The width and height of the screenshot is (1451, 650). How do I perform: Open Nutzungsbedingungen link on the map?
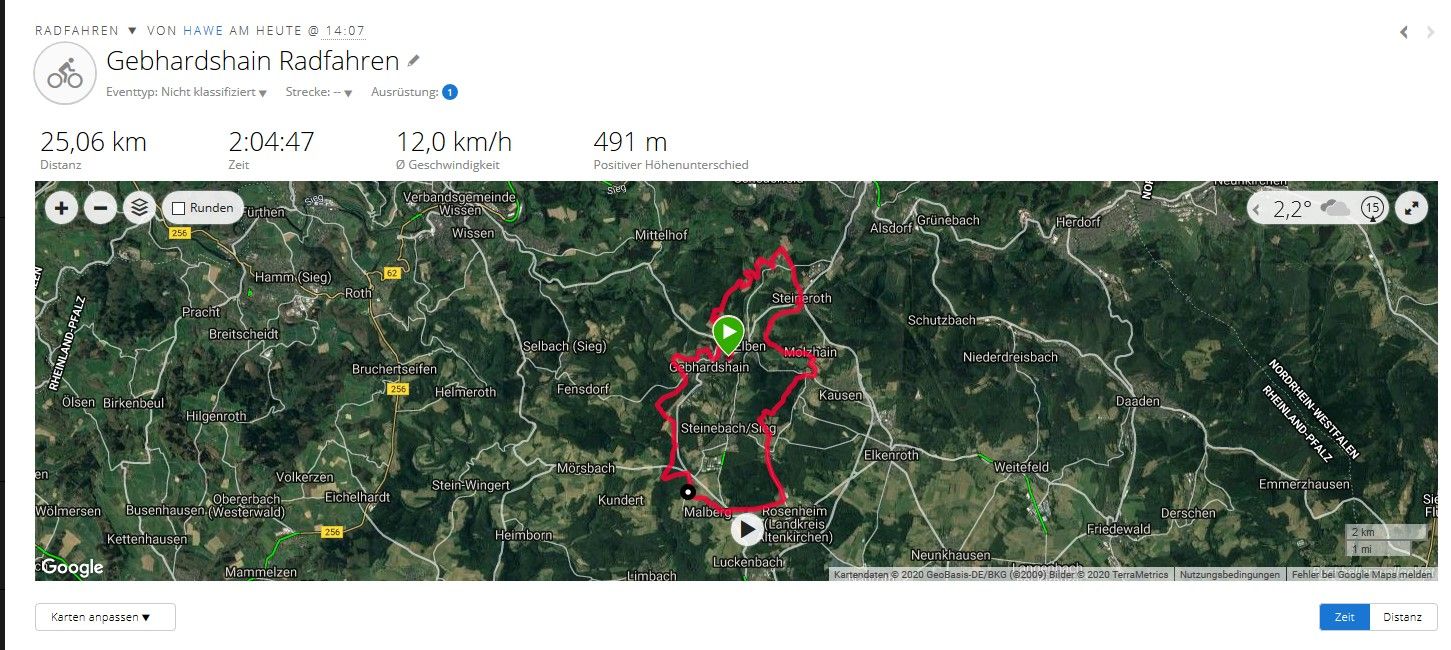click(1229, 575)
